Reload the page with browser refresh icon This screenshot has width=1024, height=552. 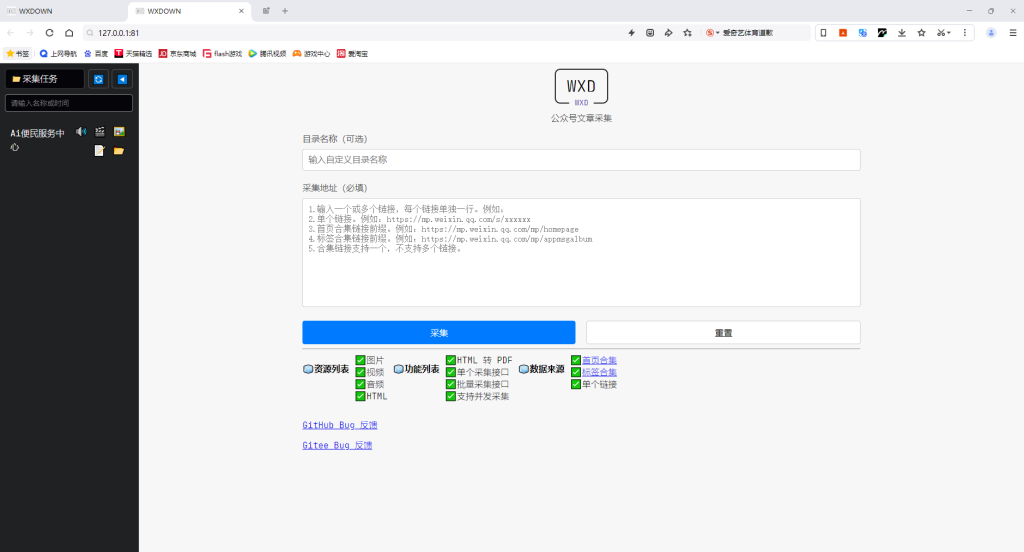click(x=49, y=33)
